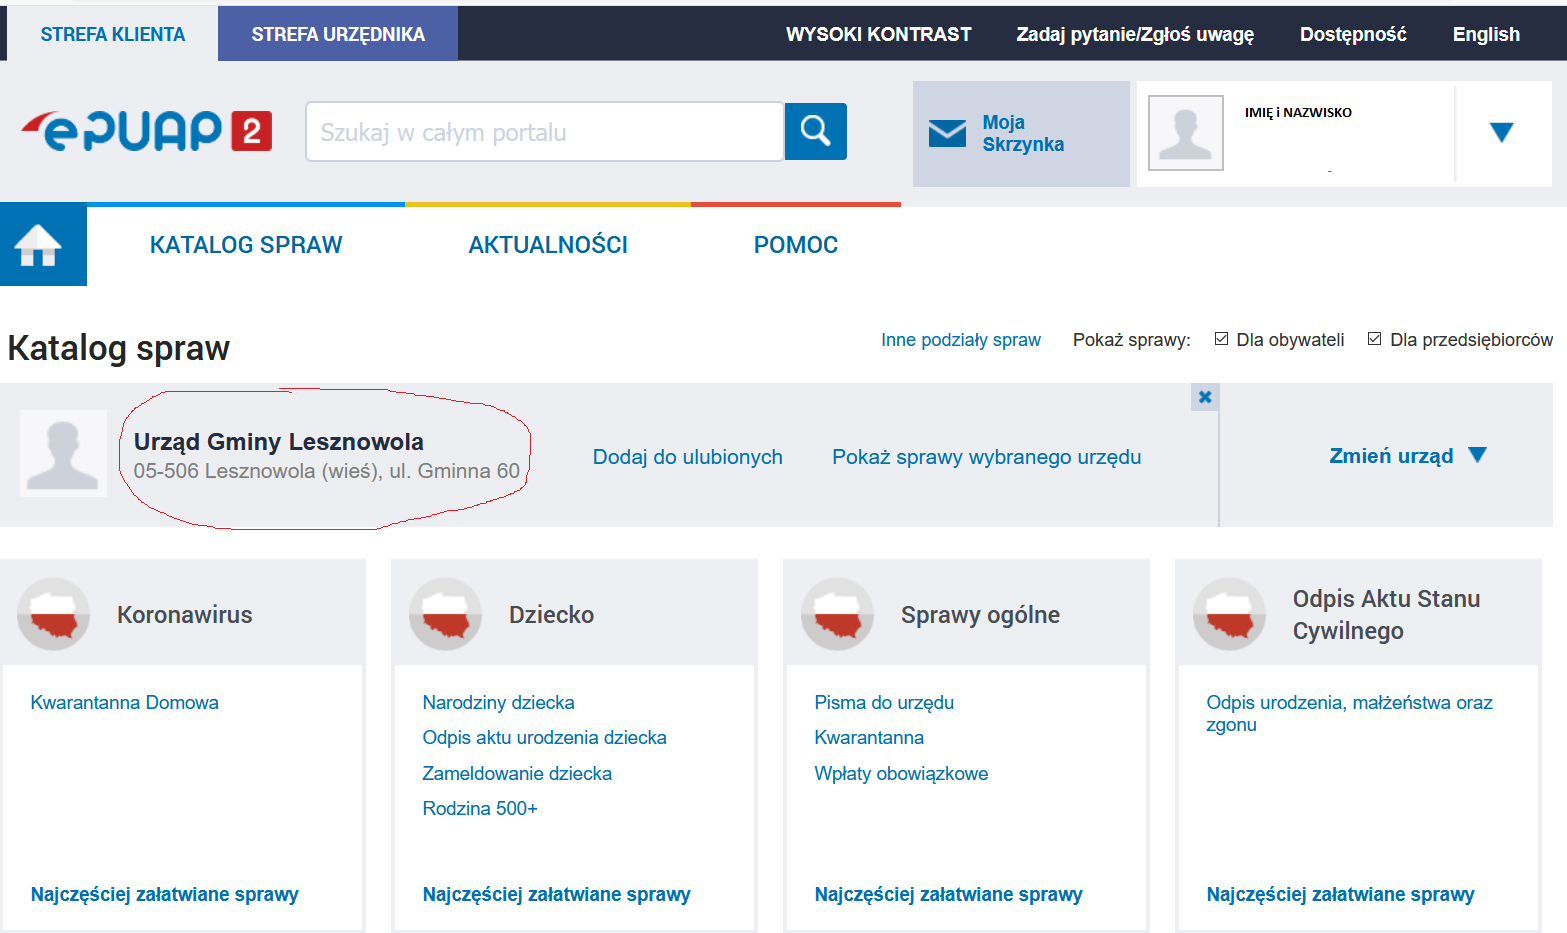The width and height of the screenshot is (1567, 933).
Task: Click the Dziecko Poland map icon
Action: point(446,614)
